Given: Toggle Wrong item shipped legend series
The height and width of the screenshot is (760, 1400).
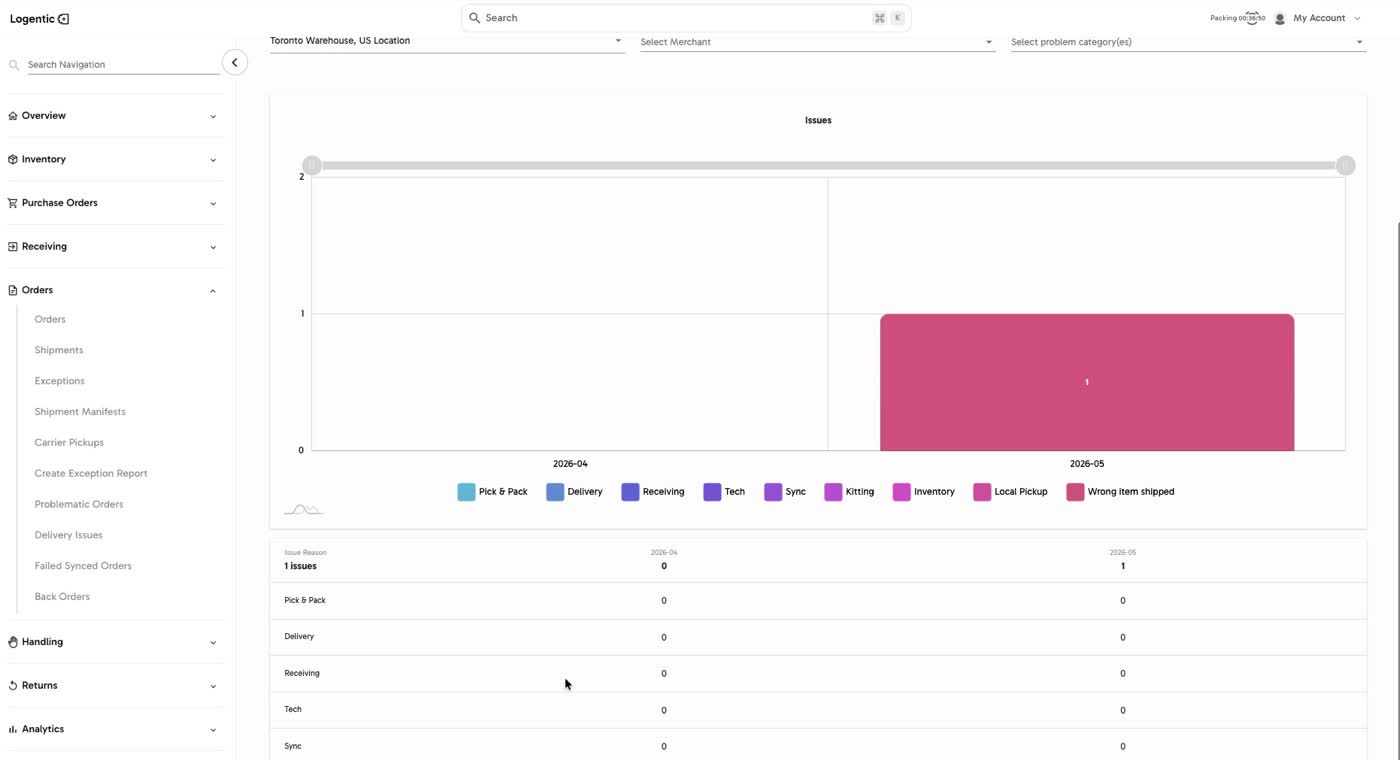Looking at the screenshot, I should coord(1120,492).
